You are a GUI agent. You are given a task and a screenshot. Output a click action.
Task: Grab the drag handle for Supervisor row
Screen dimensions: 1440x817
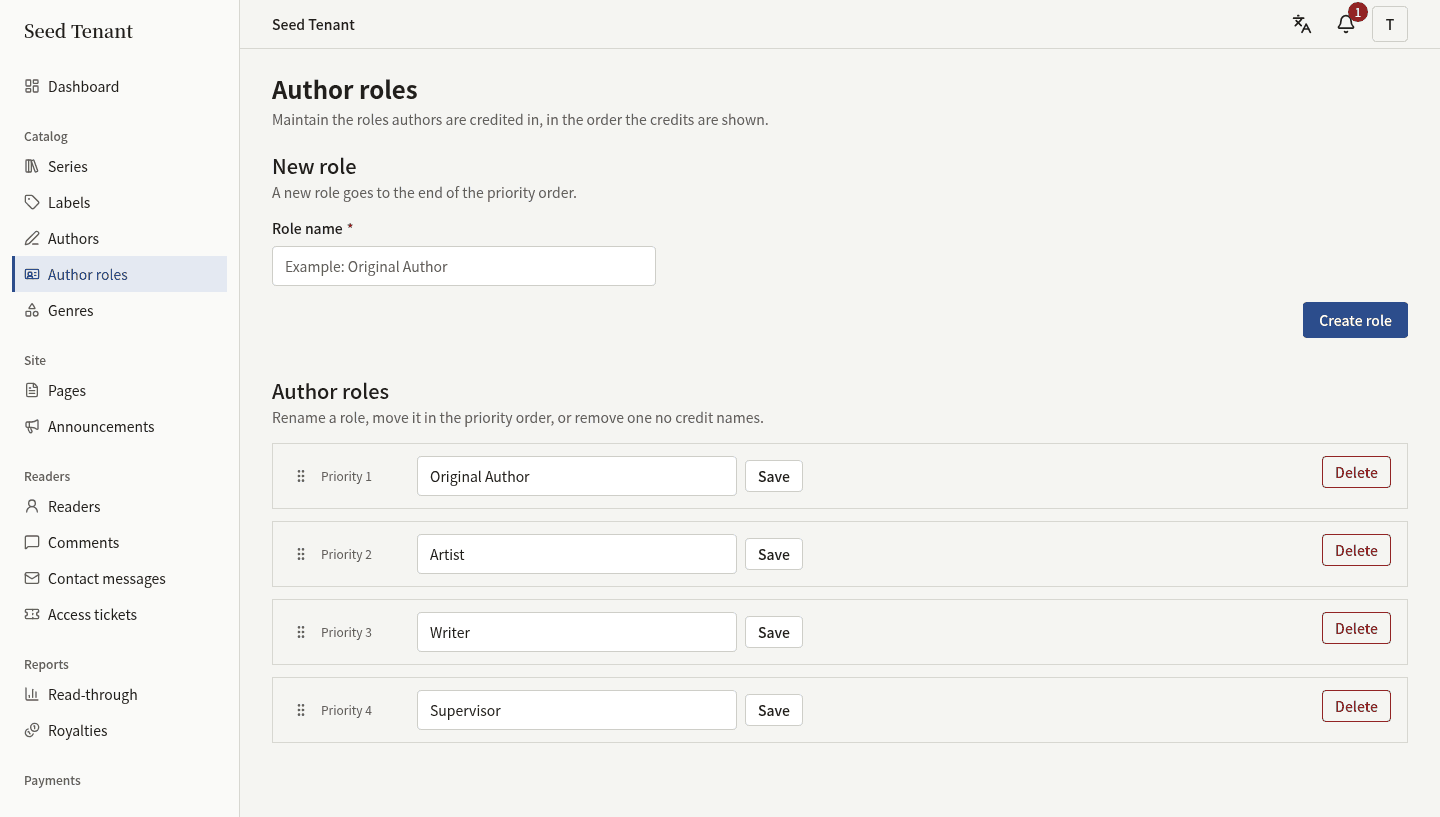click(x=301, y=710)
